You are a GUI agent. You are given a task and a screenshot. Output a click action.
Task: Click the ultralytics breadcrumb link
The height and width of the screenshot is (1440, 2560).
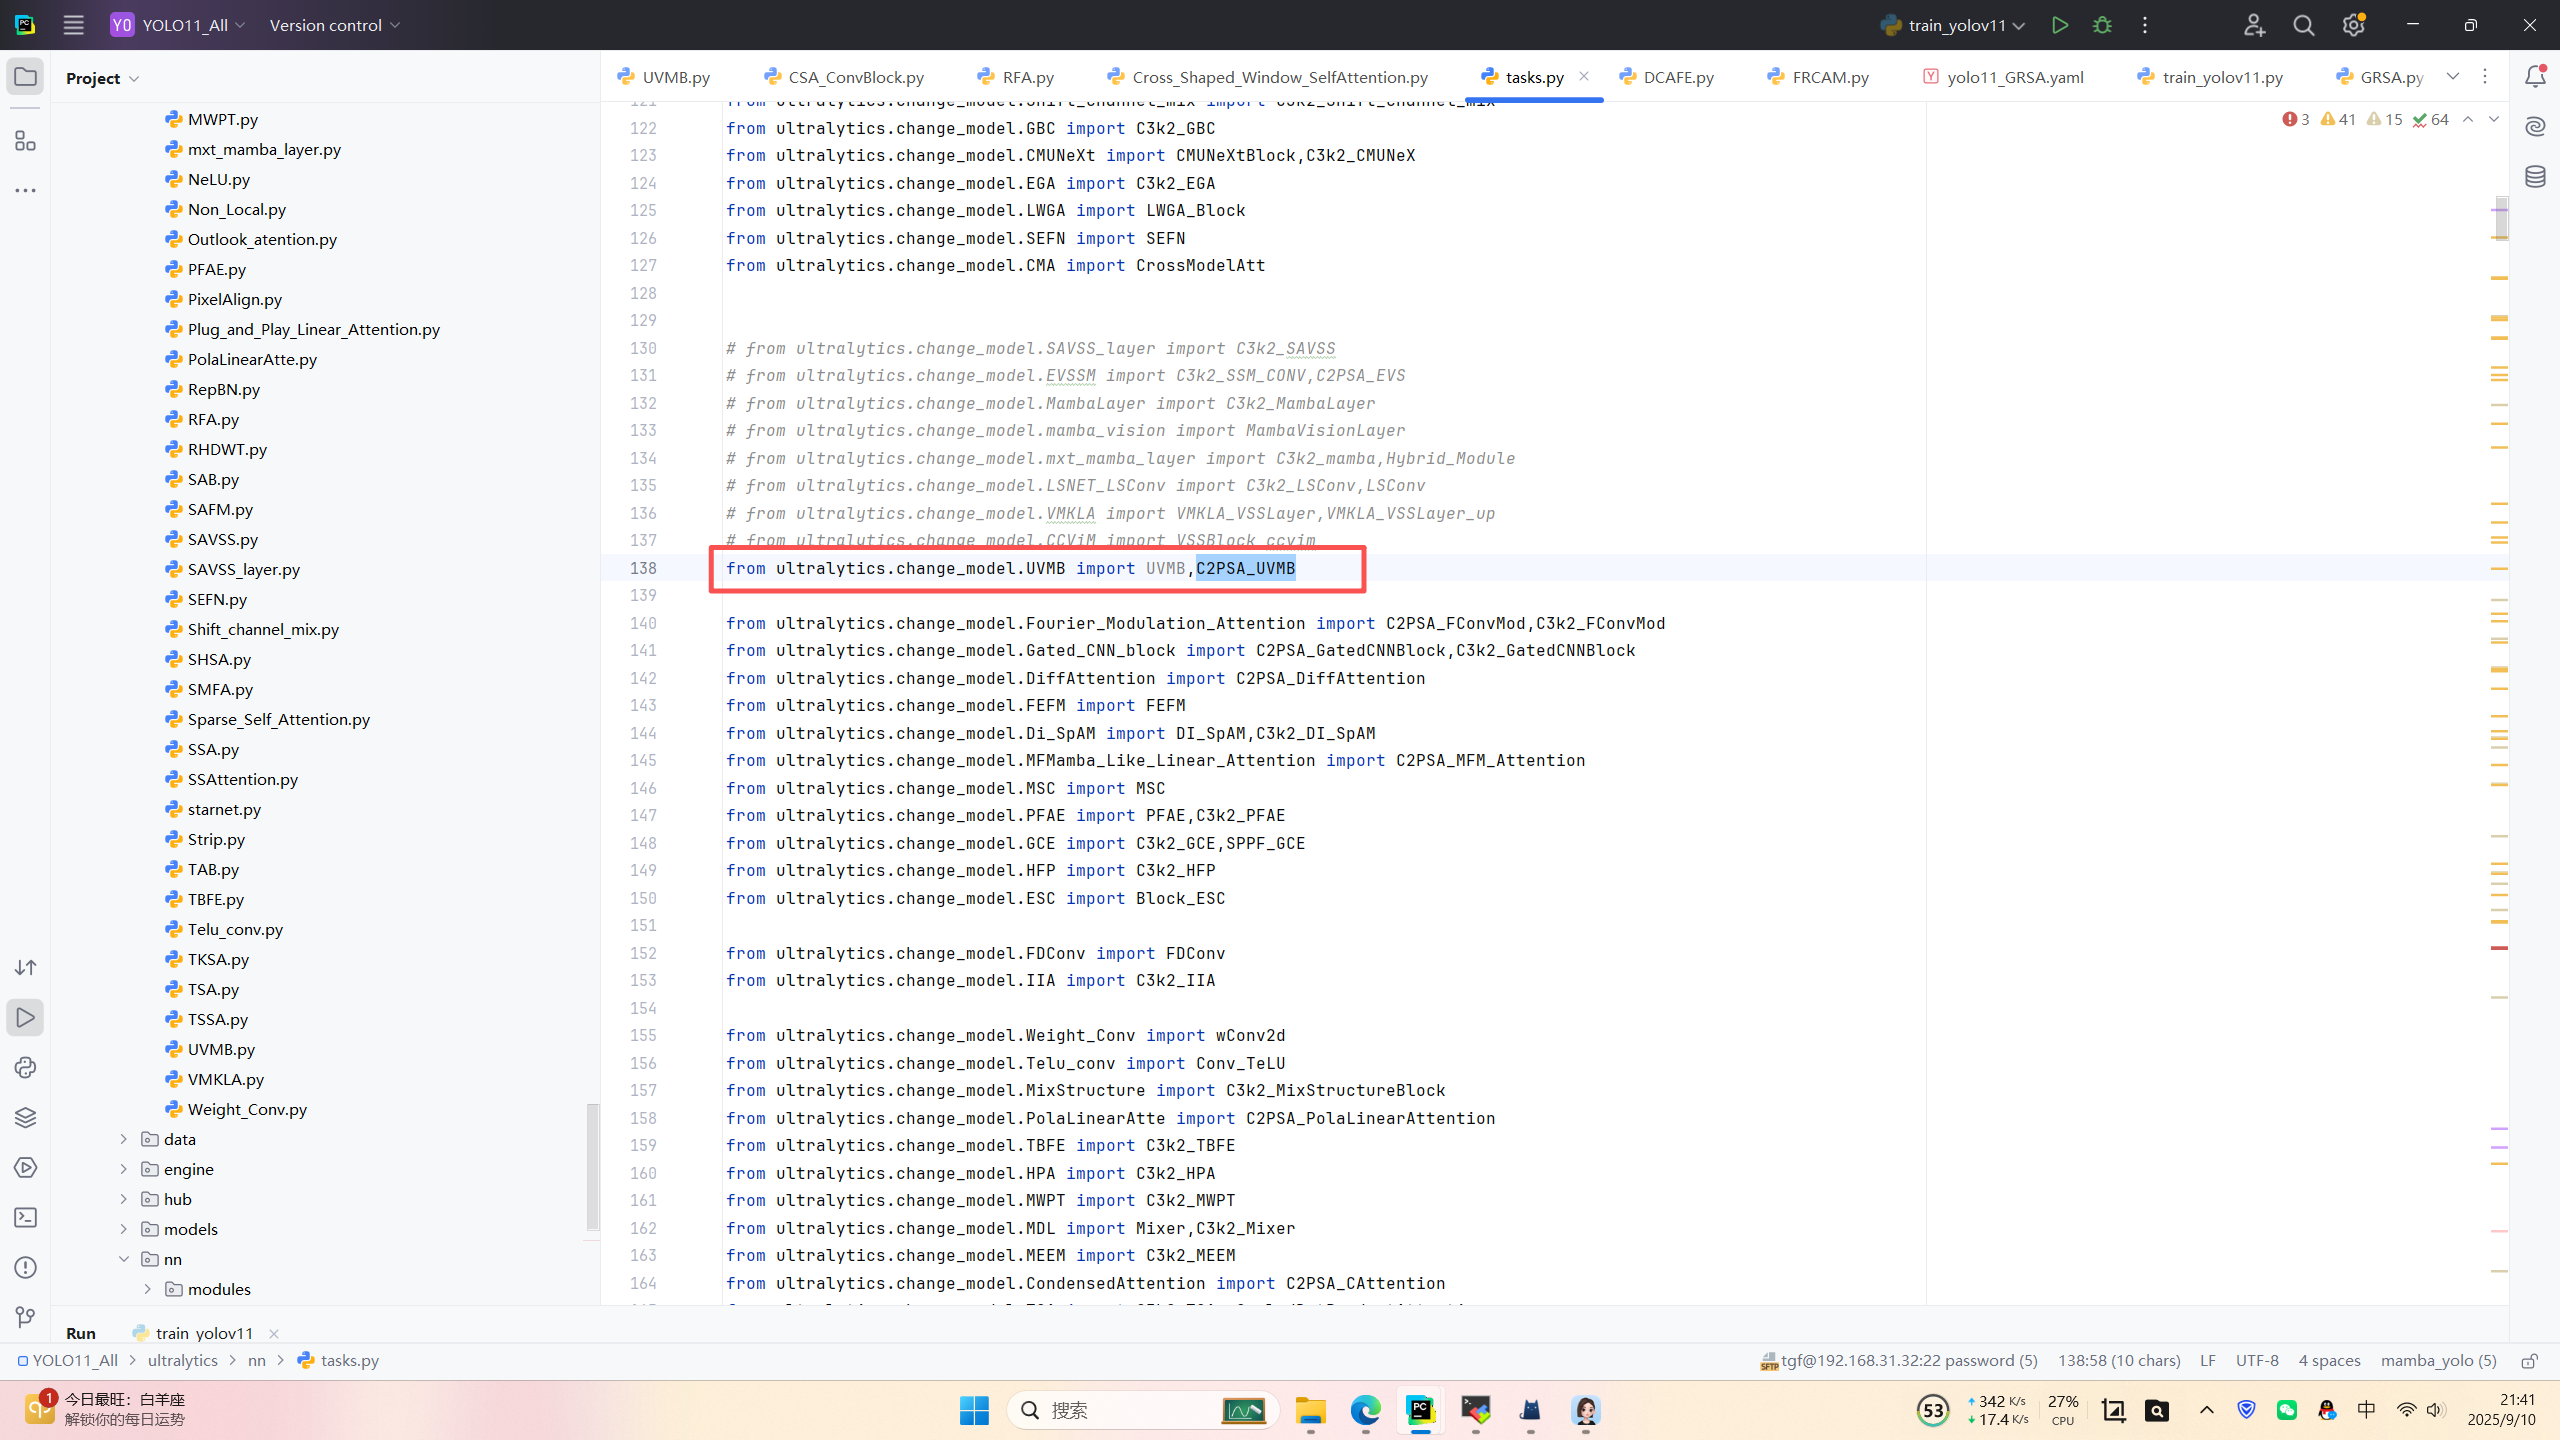[182, 1361]
